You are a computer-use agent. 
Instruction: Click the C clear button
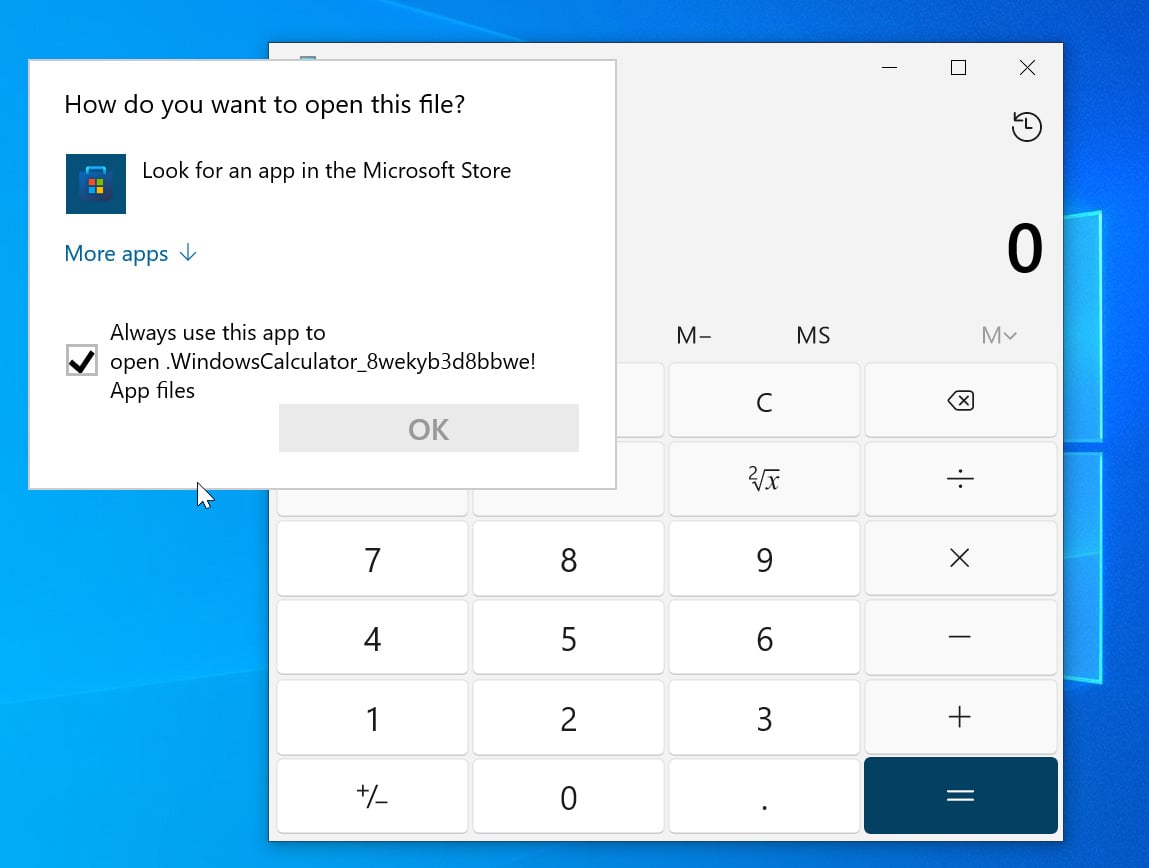coord(764,401)
